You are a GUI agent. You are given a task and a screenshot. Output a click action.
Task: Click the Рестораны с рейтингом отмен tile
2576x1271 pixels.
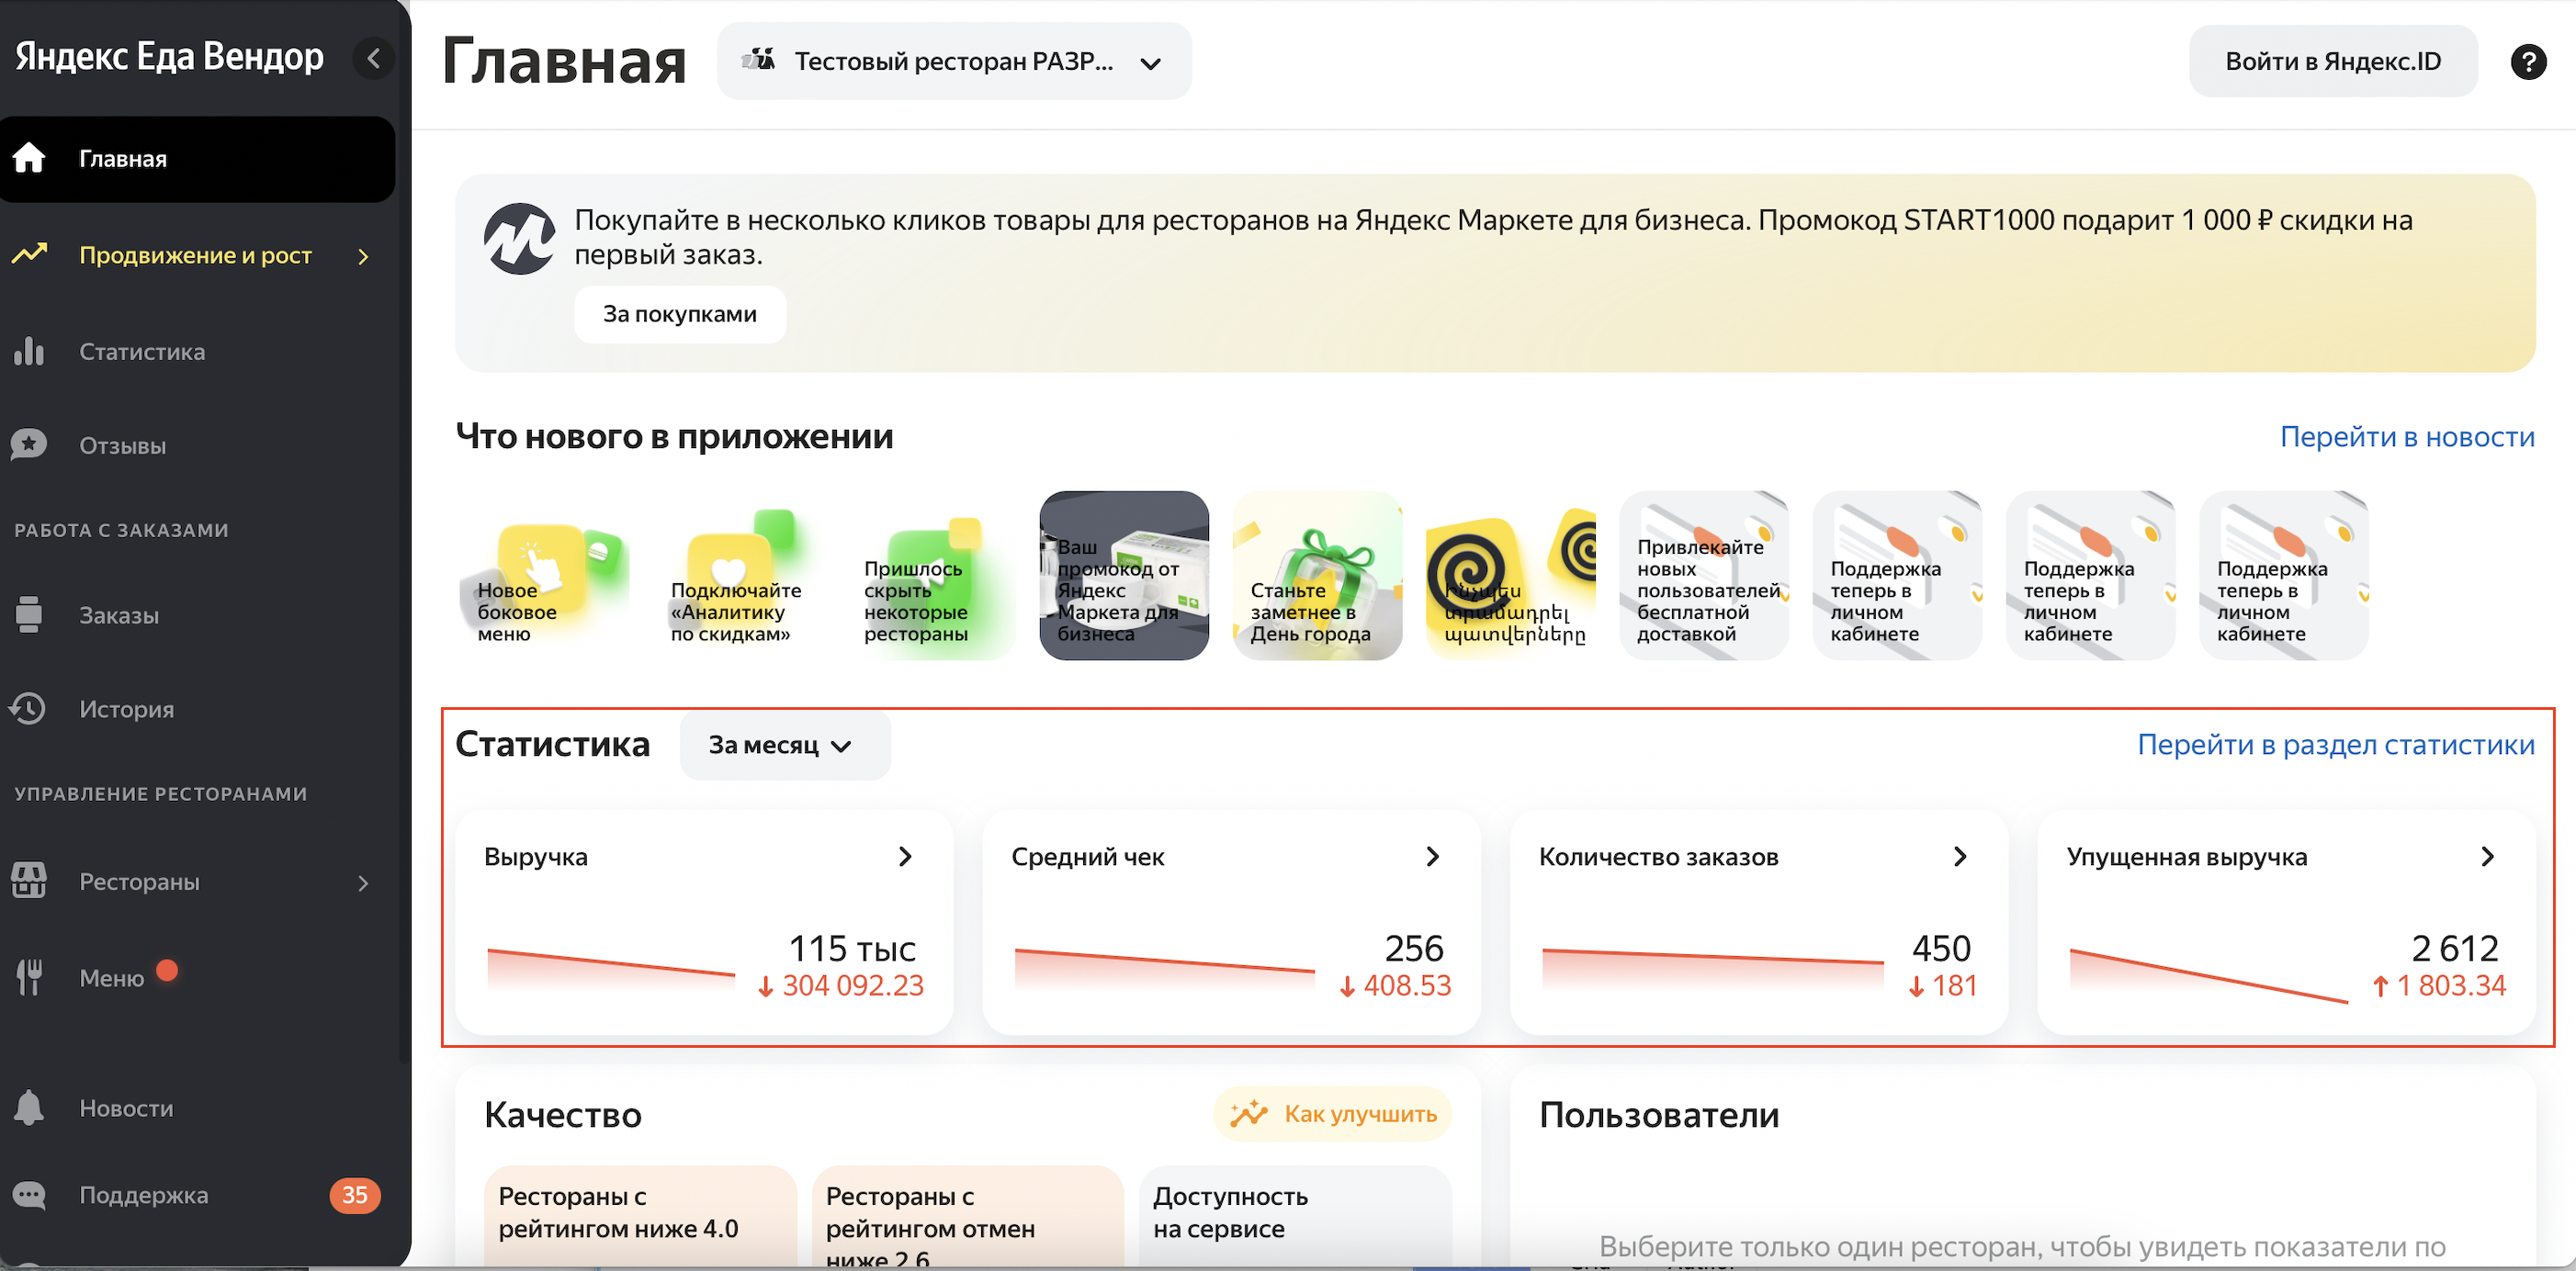pos(968,1216)
